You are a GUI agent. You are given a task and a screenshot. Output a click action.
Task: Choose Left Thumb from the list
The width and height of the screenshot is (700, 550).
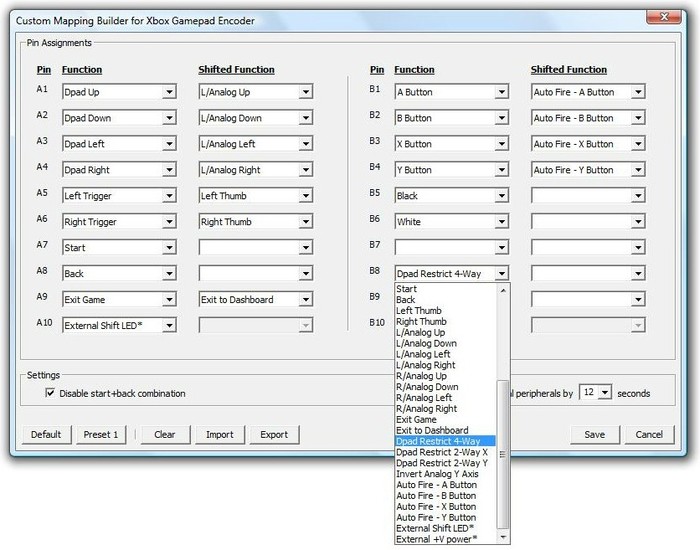[446, 311]
